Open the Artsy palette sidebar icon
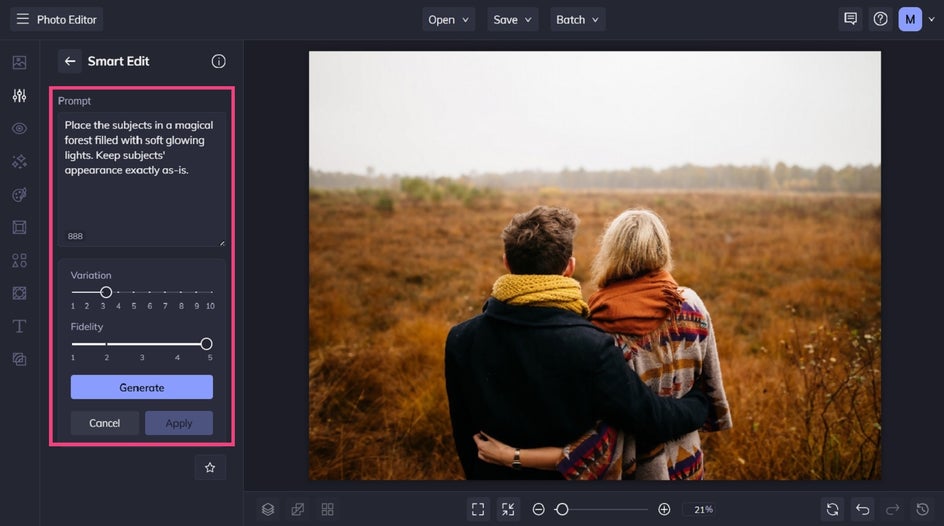This screenshot has height=526, width=944. tap(19, 194)
